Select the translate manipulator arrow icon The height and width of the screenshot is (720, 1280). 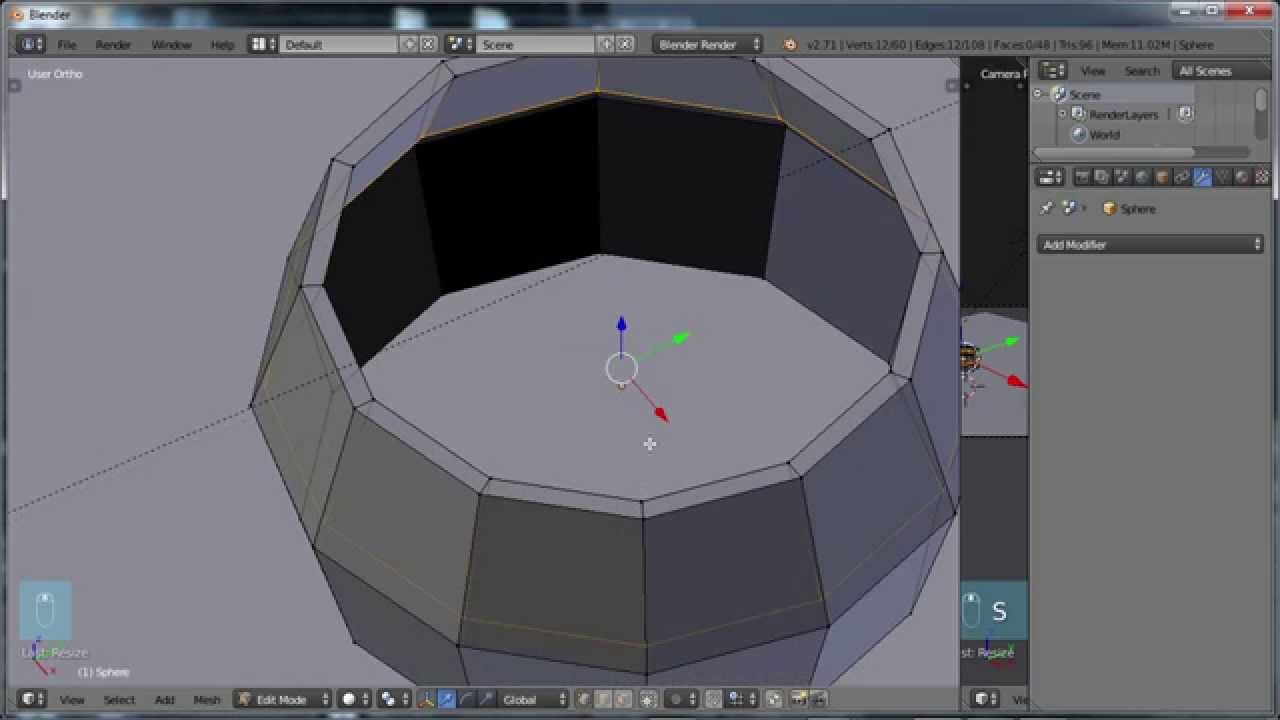[x=447, y=699]
